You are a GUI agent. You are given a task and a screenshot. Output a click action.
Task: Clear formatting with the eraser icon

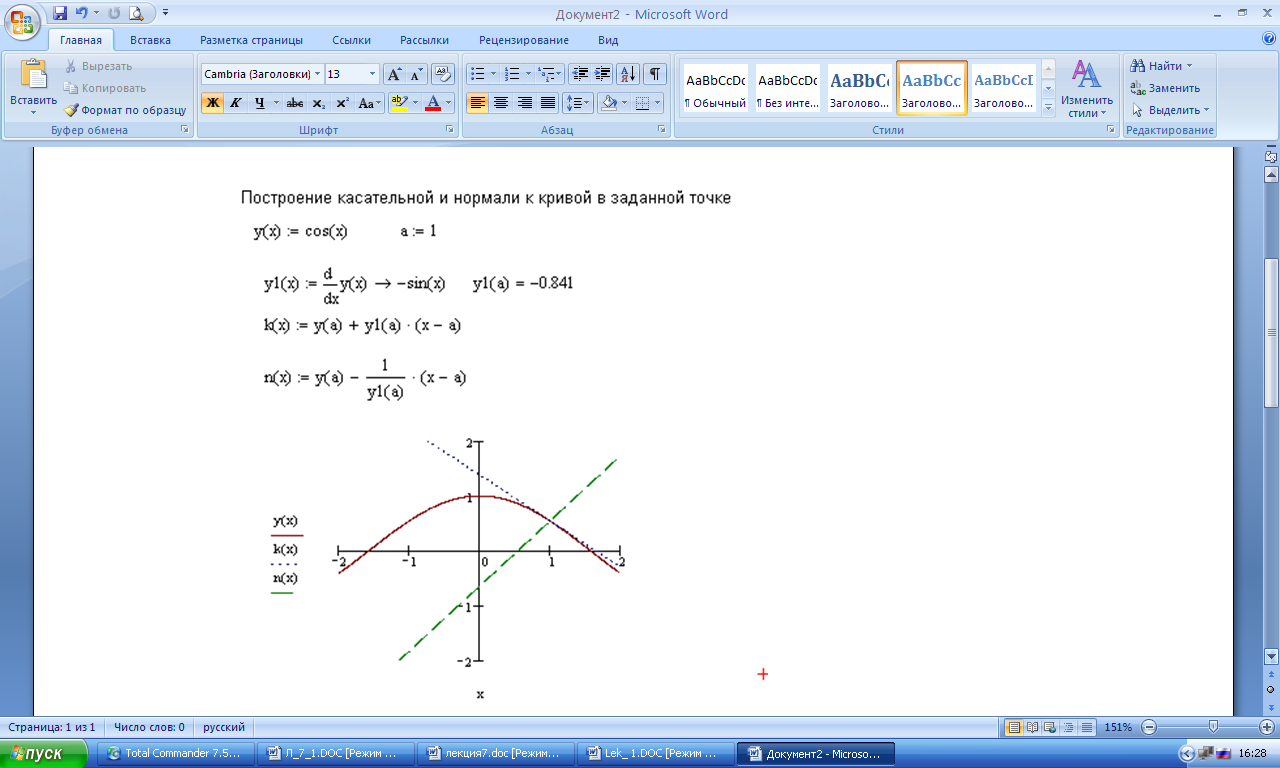click(444, 74)
